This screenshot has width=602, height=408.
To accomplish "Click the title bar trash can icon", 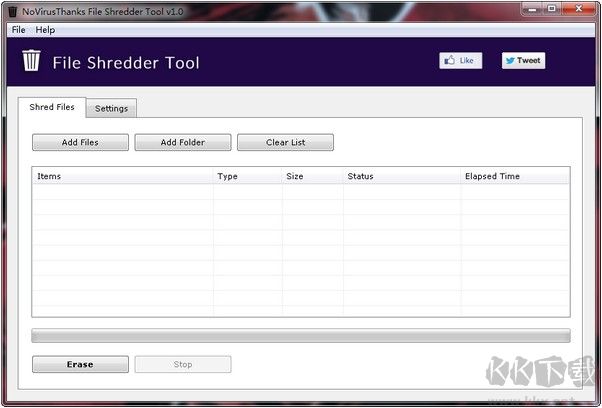I will pos(13,11).
